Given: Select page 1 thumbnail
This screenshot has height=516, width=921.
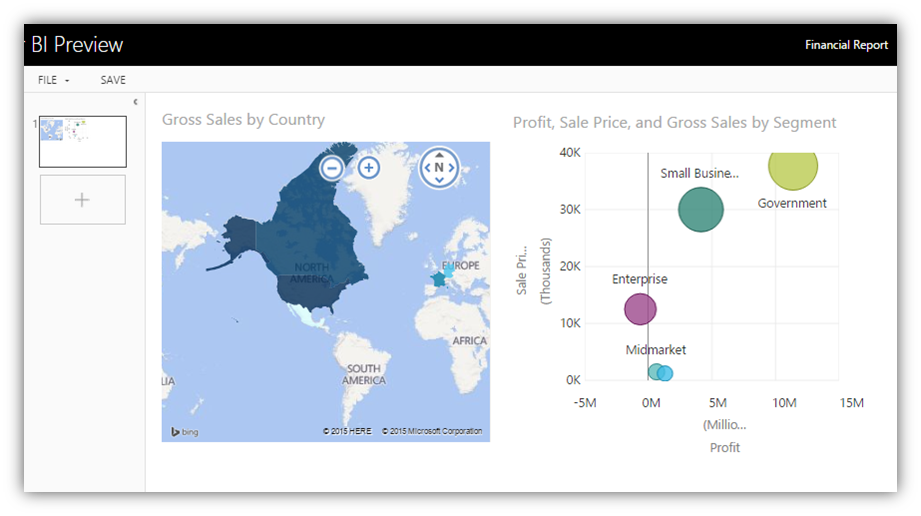Looking at the screenshot, I should click(x=83, y=141).
